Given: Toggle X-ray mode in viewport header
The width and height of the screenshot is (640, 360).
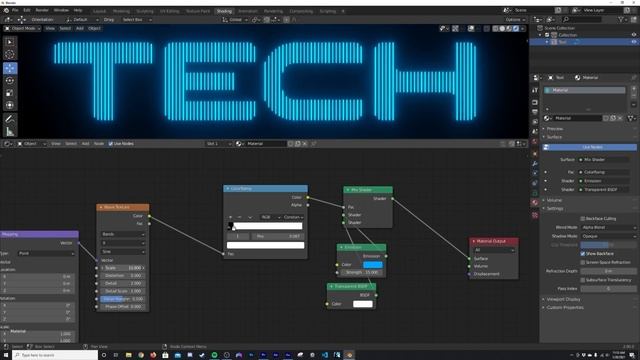Looking at the screenshot, I should point(487,29).
